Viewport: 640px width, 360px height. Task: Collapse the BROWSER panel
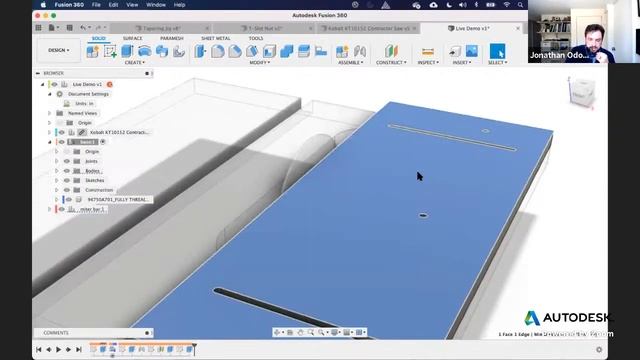[38, 73]
